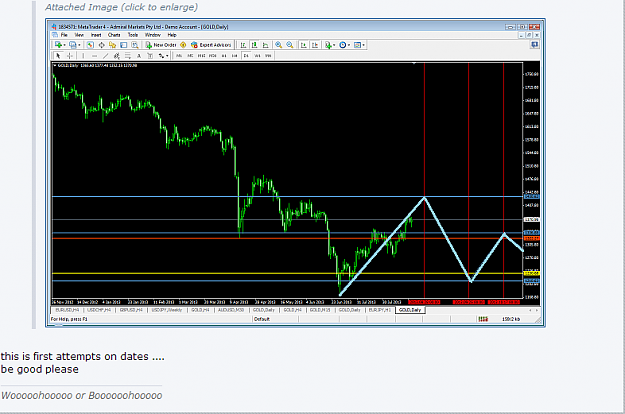Open the Data Window toolbar icon
Viewport: 625px width, 414px height.
(x=102, y=45)
